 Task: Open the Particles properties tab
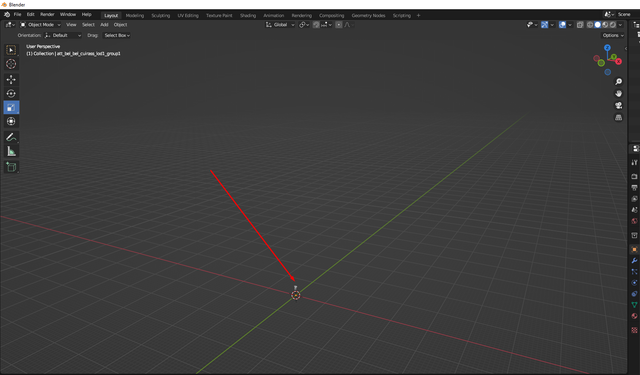pyautogui.click(x=634, y=271)
